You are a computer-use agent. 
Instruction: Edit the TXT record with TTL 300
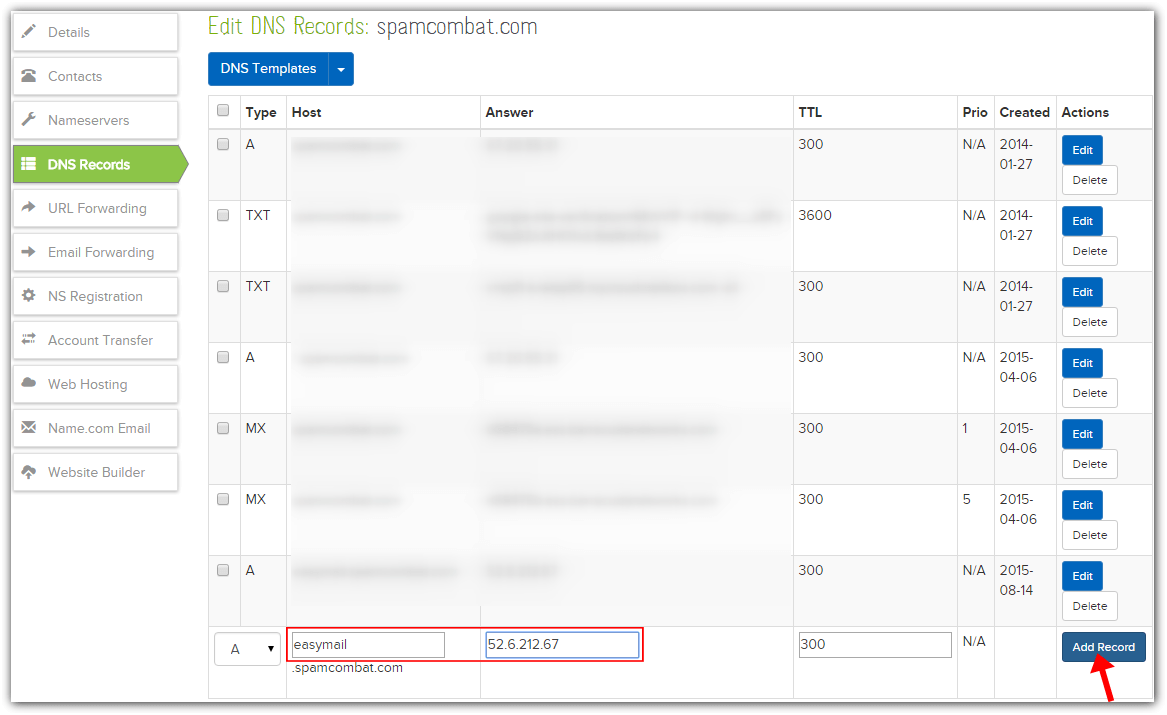(x=1082, y=292)
